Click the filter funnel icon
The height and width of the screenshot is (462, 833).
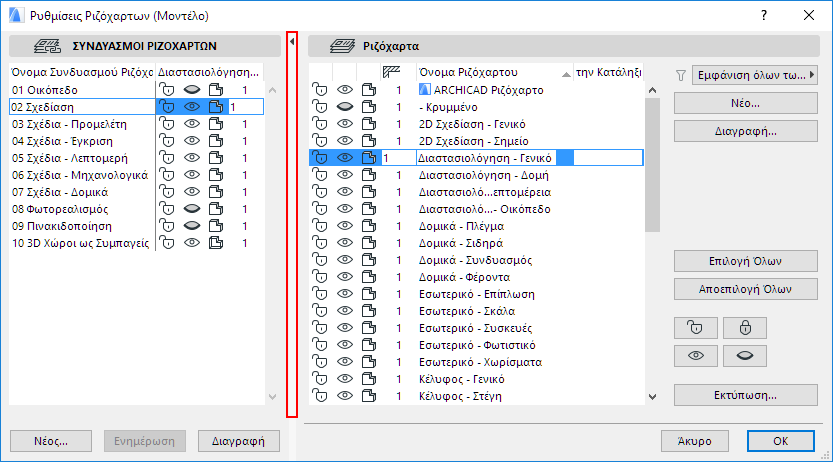pos(682,74)
